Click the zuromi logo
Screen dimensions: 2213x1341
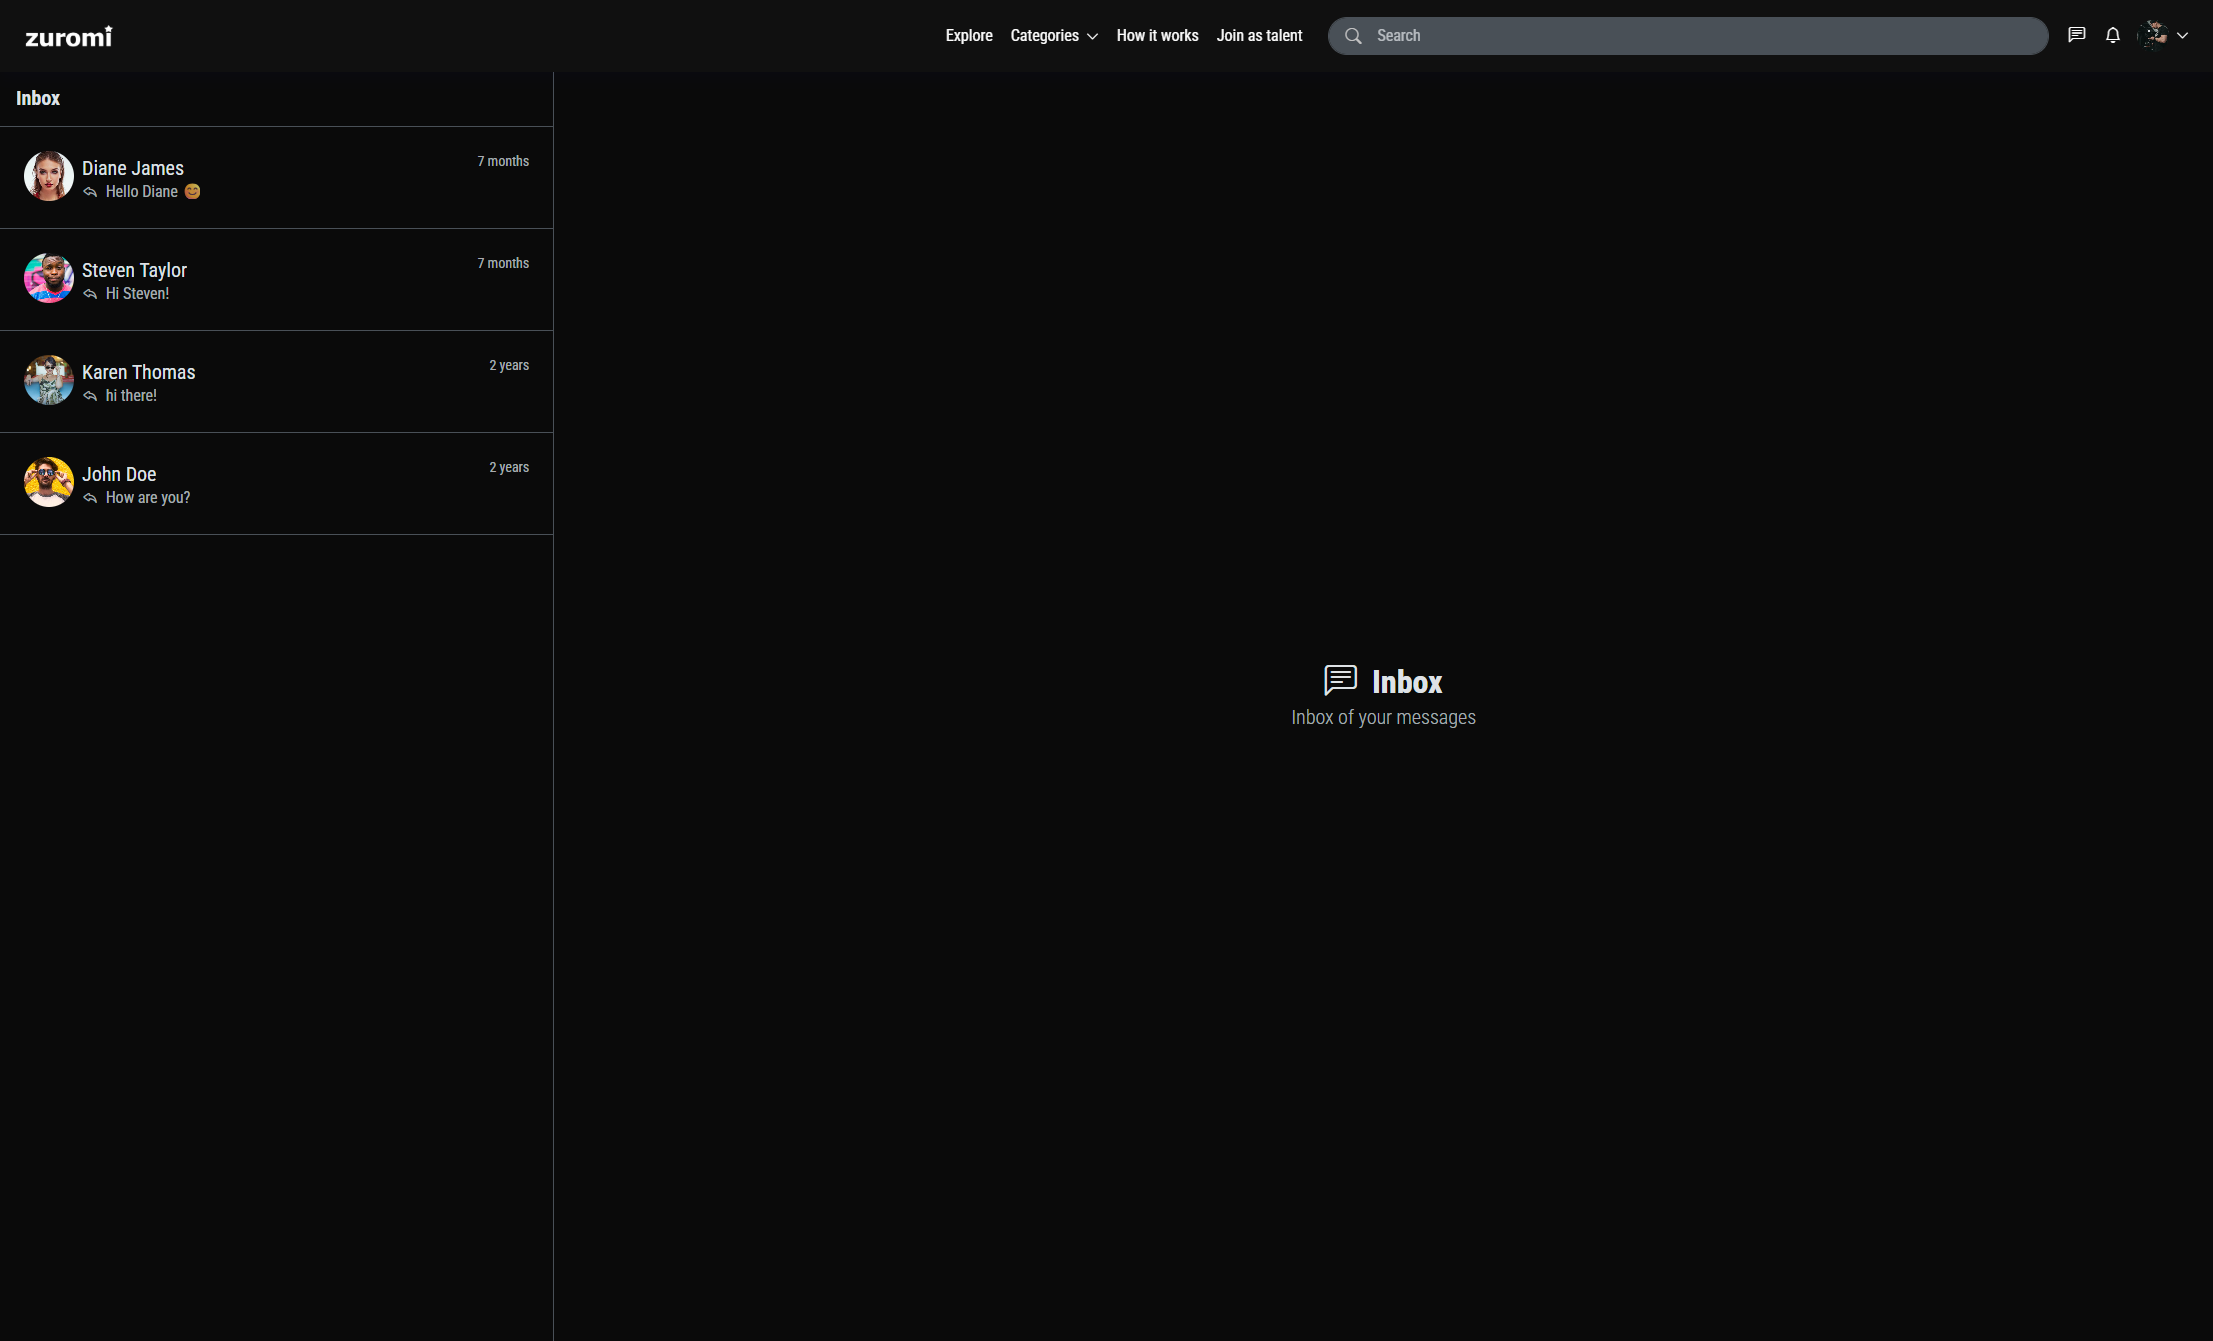pyautogui.click(x=68, y=37)
